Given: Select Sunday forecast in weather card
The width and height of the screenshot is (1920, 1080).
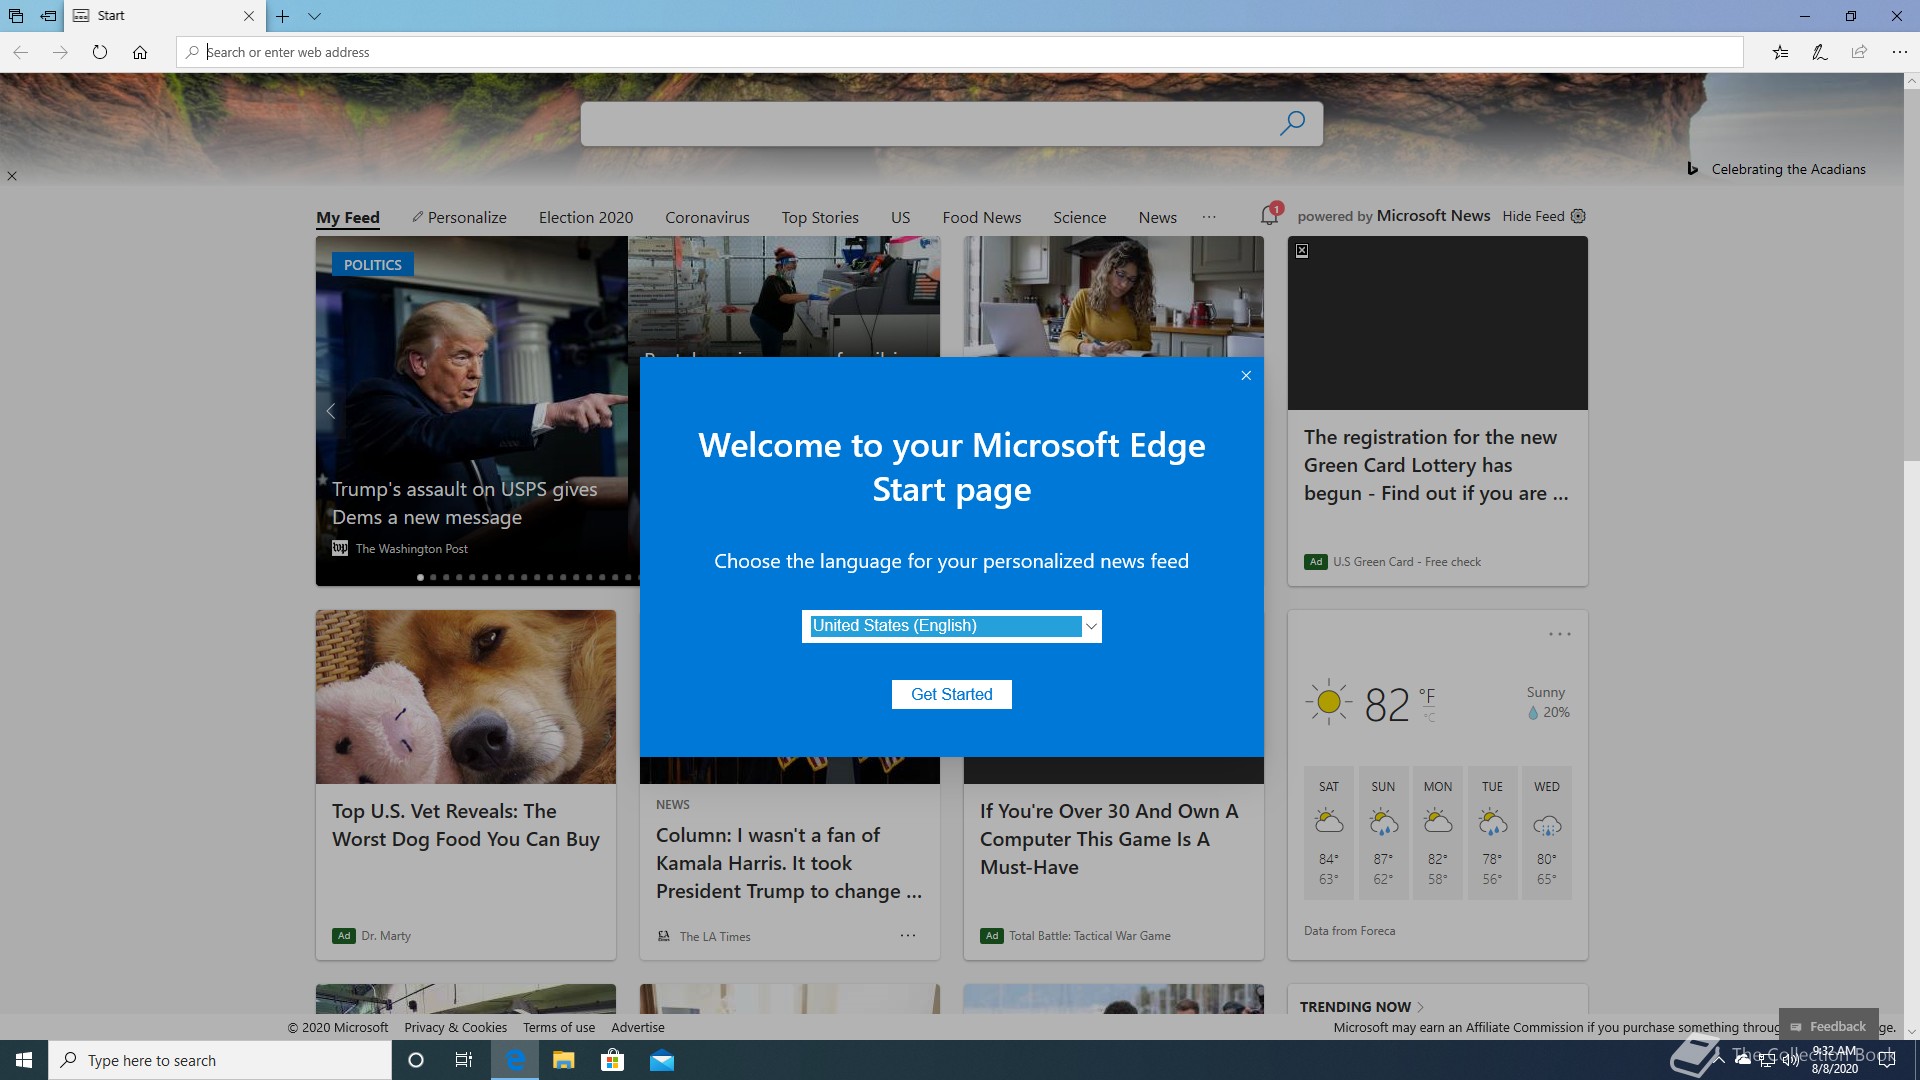Looking at the screenshot, I should [1383, 833].
